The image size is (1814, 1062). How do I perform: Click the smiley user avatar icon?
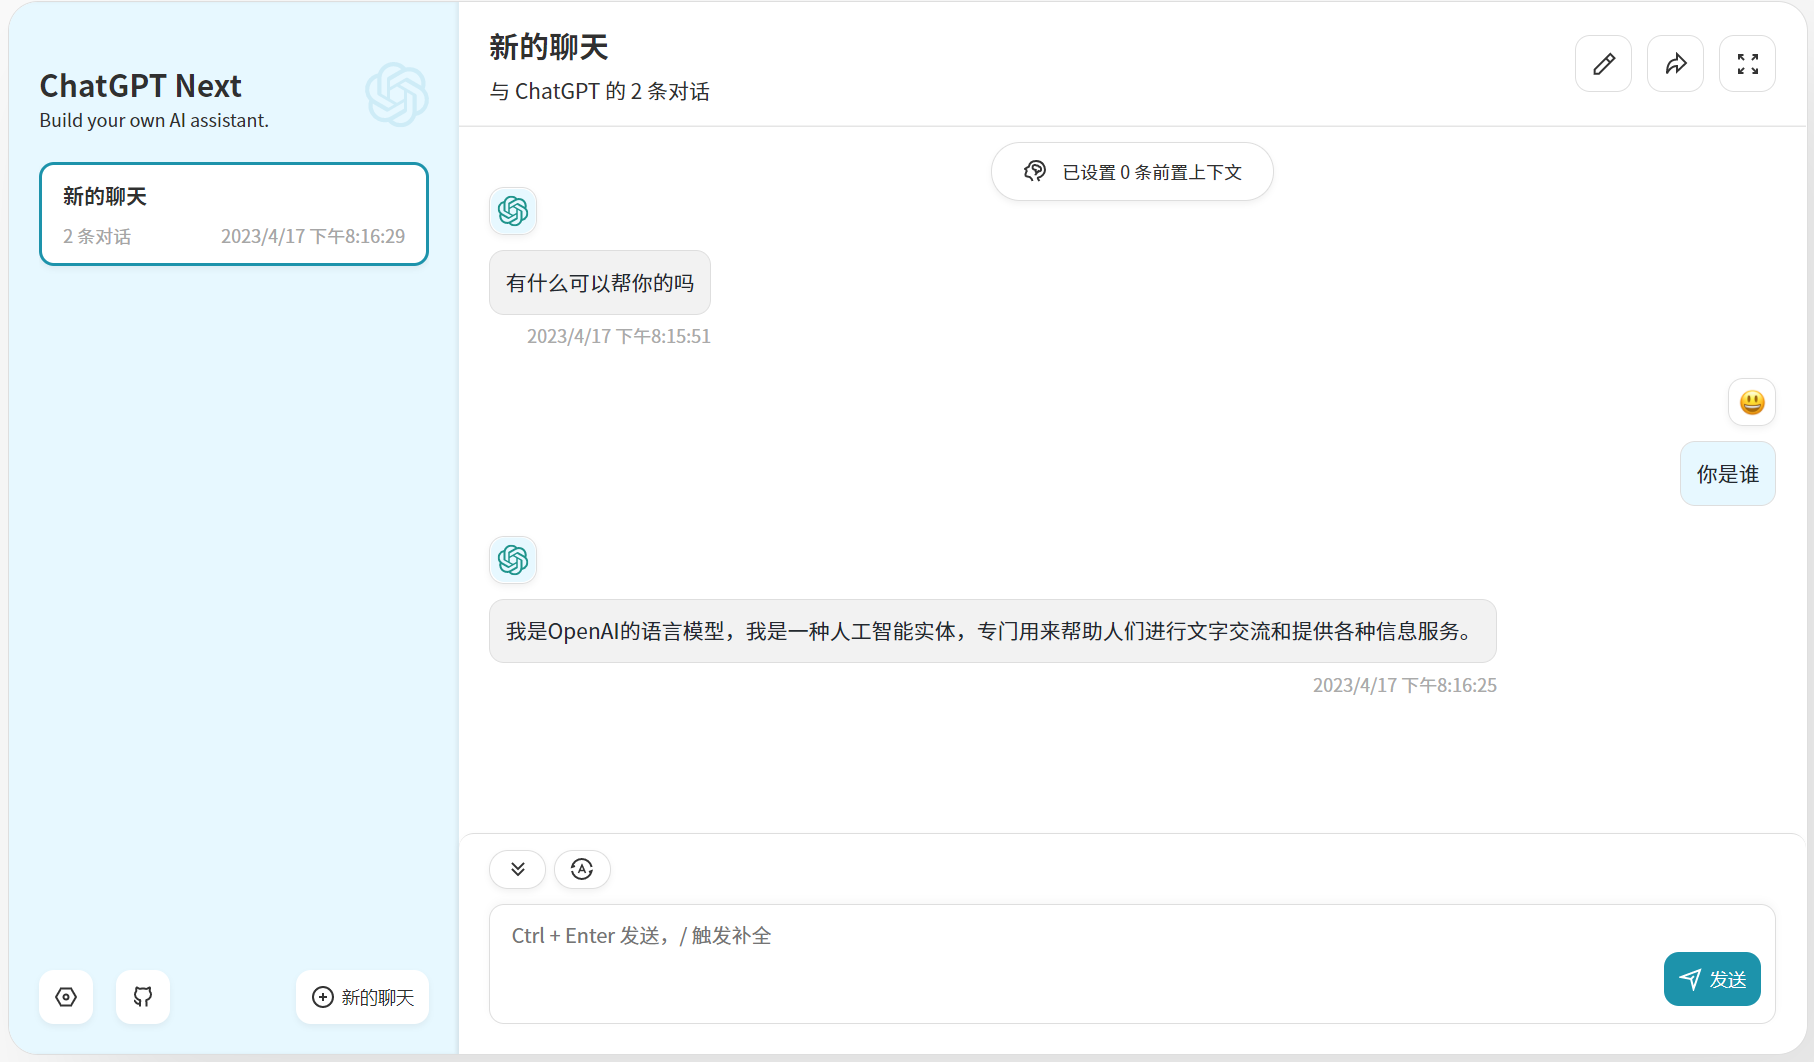tap(1752, 402)
